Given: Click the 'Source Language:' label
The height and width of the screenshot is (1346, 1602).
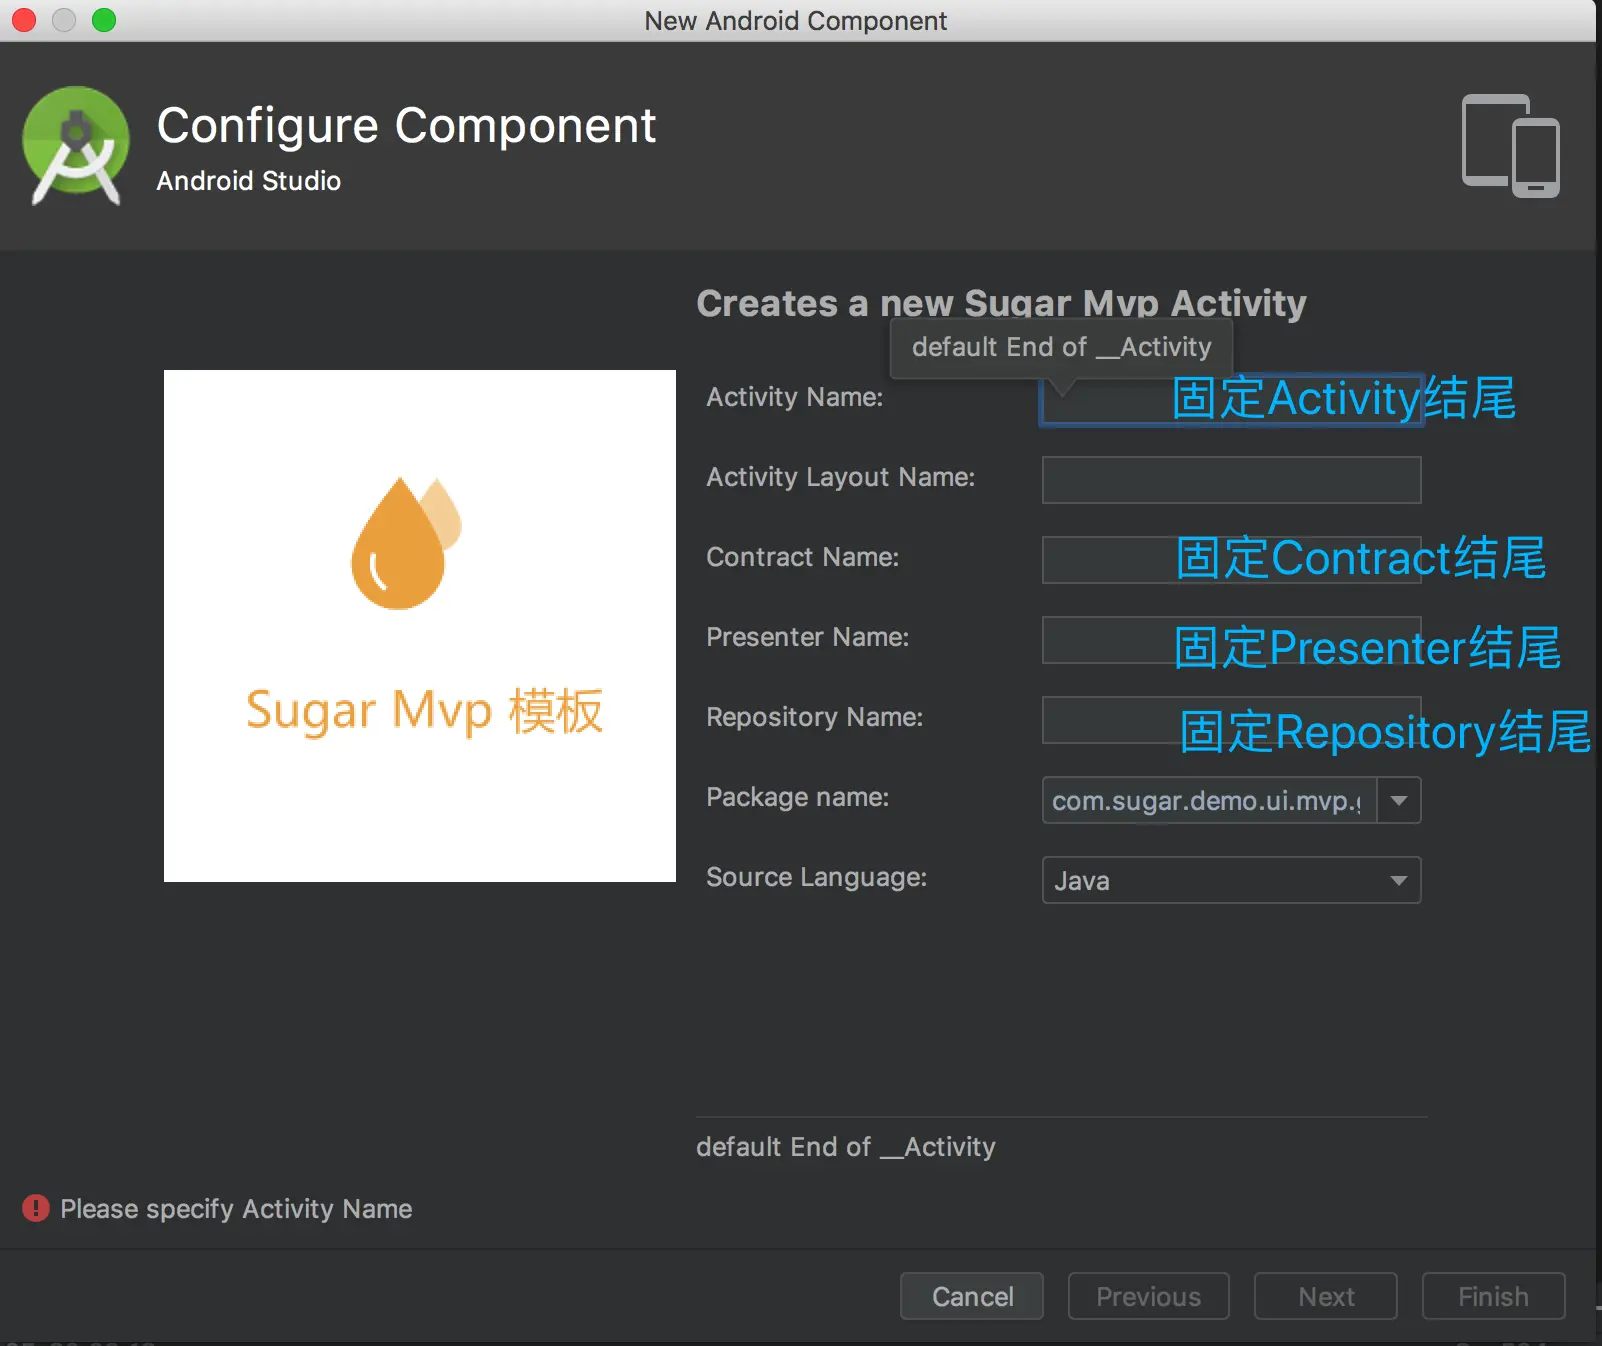Looking at the screenshot, I should (x=816, y=877).
